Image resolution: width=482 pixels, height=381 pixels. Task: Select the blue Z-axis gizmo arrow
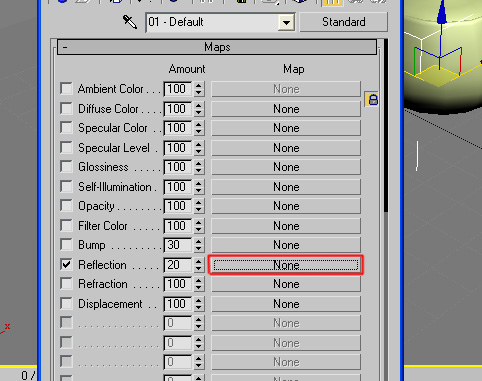pyautogui.click(x=442, y=13)
